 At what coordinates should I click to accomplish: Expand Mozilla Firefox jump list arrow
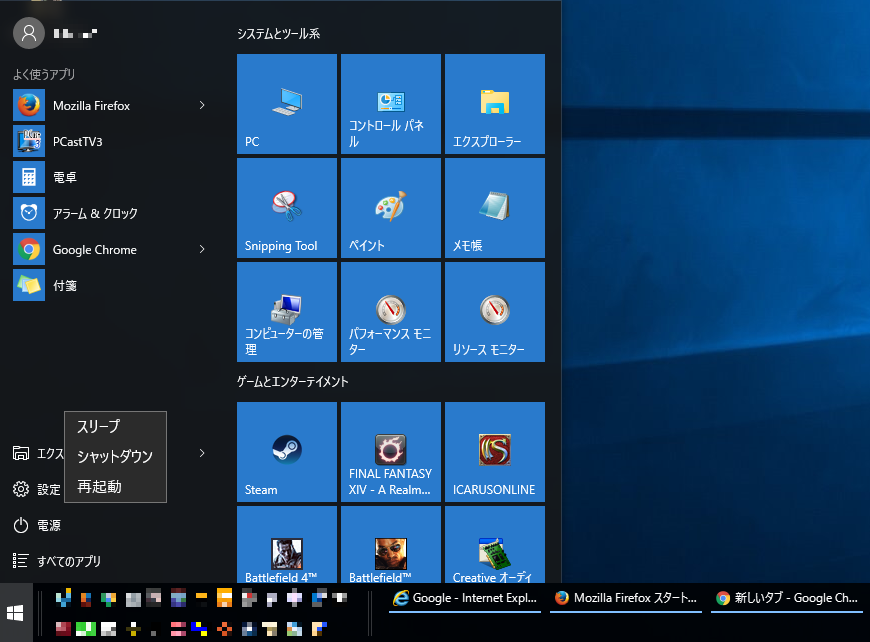pyautogui.click(x=202, y=105)
